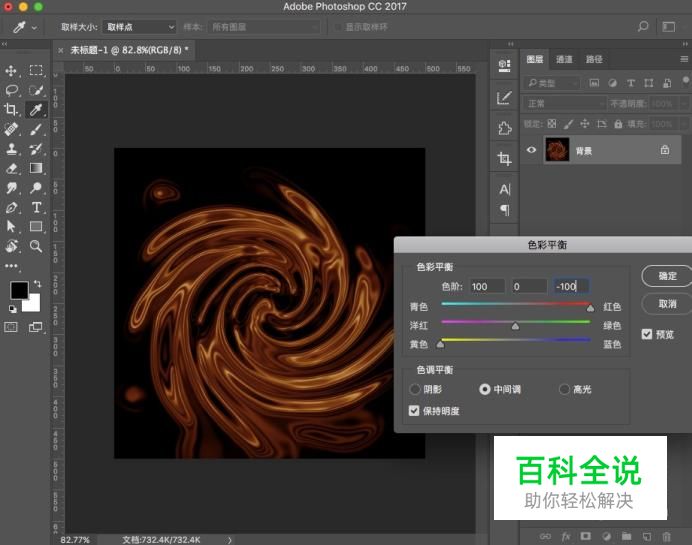Toggle Quick Mask mode

point(11,327)
